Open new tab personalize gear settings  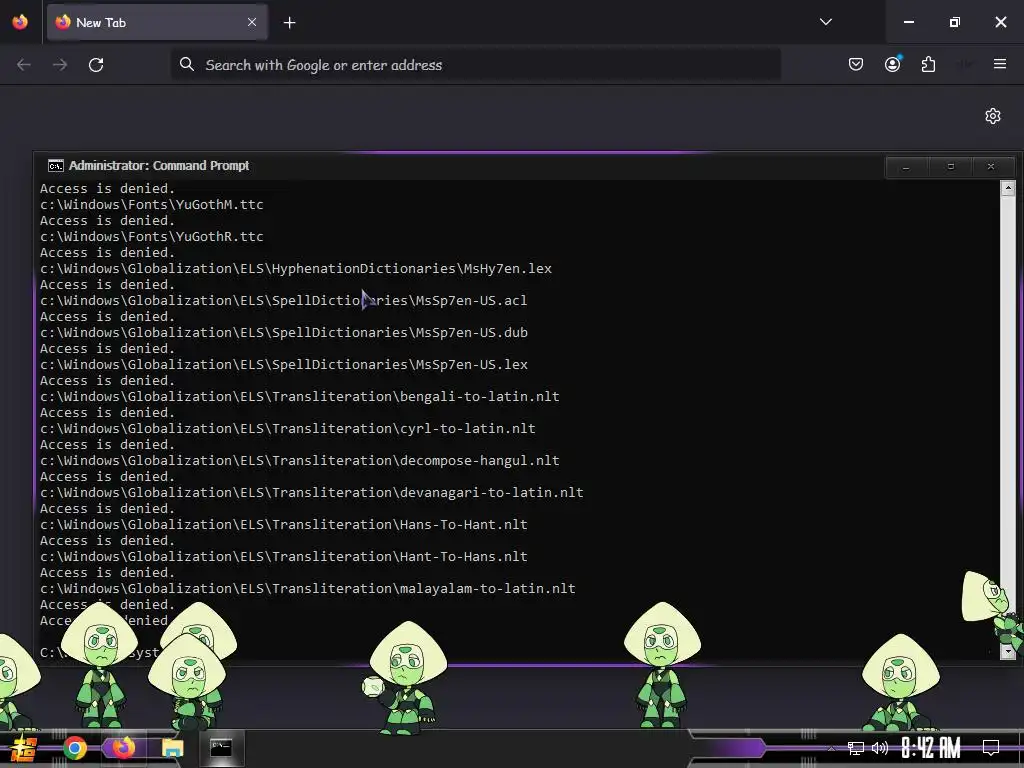click(x=993, y=116)
